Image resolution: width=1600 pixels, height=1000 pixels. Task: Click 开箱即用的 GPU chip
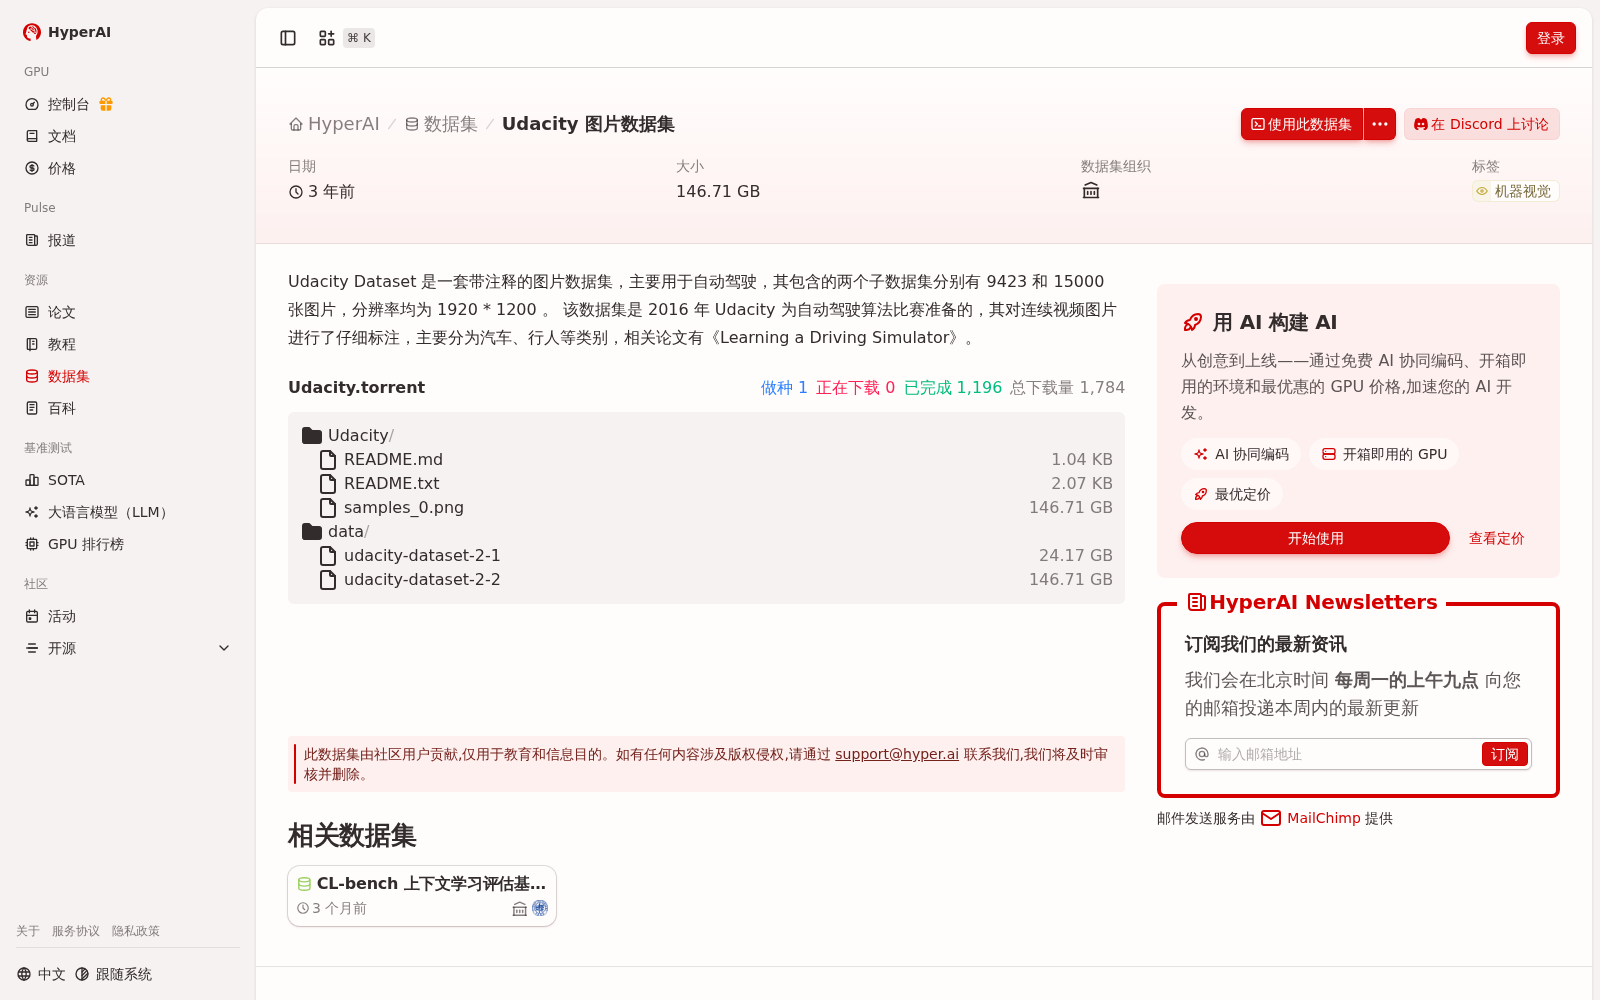pyautogui.click(x=1384, y=454)
